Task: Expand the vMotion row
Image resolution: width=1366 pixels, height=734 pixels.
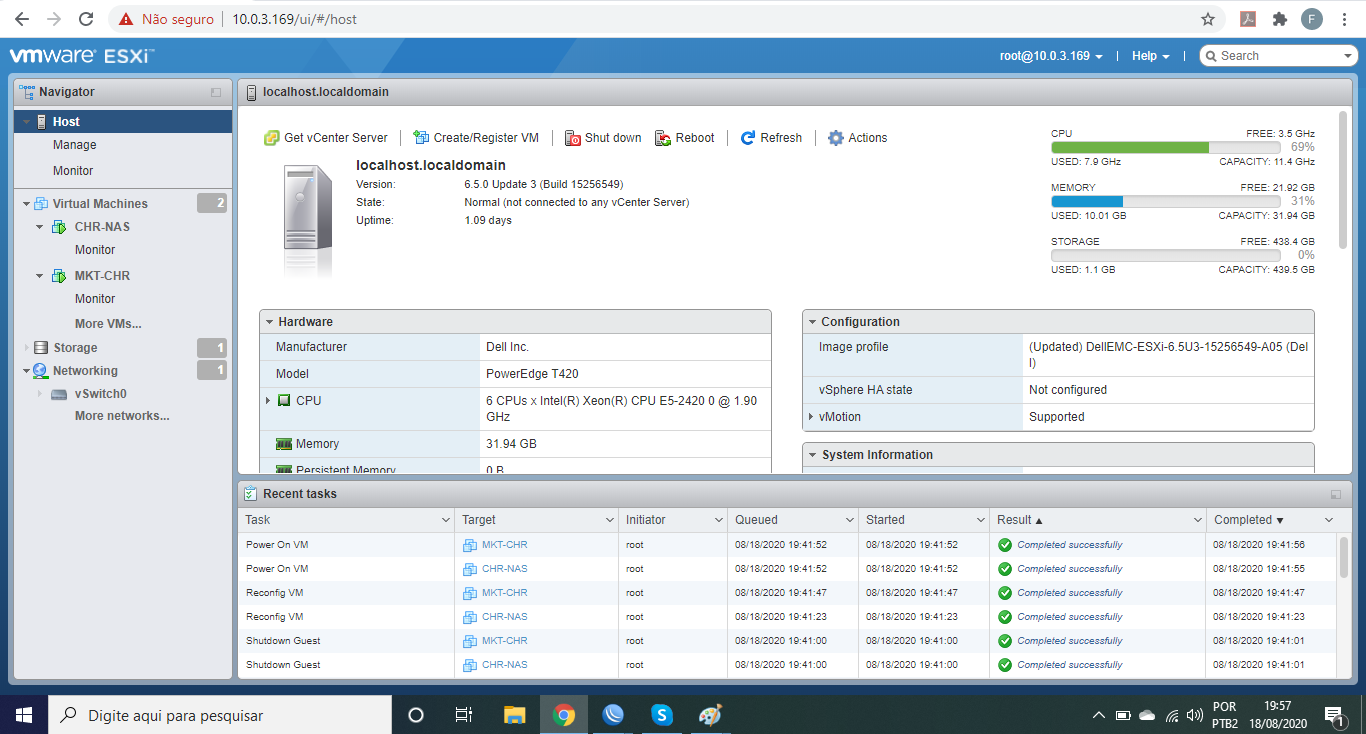Action: pyautogui.click(x=811, y=417)
